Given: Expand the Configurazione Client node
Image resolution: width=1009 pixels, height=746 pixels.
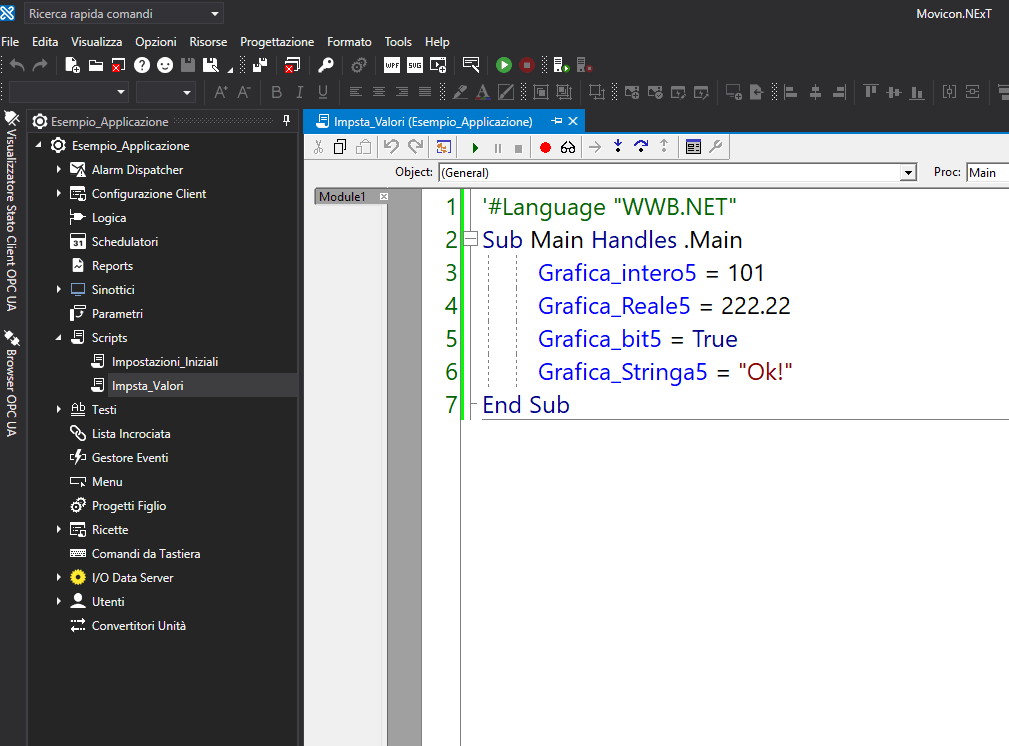Looking at the screenshot, I should click(x=59, y=193).
